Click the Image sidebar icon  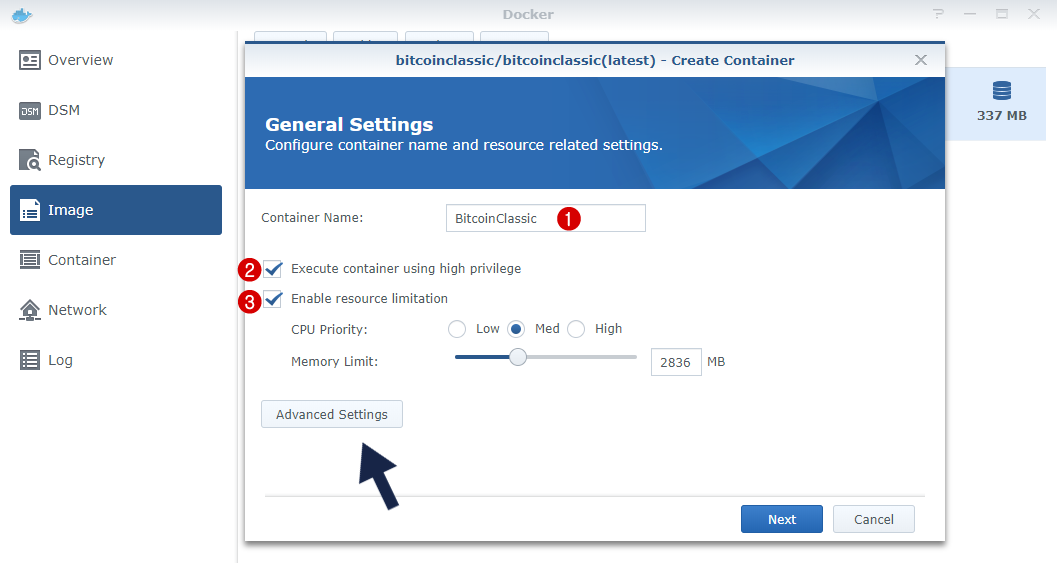click(x=30, y=210)
